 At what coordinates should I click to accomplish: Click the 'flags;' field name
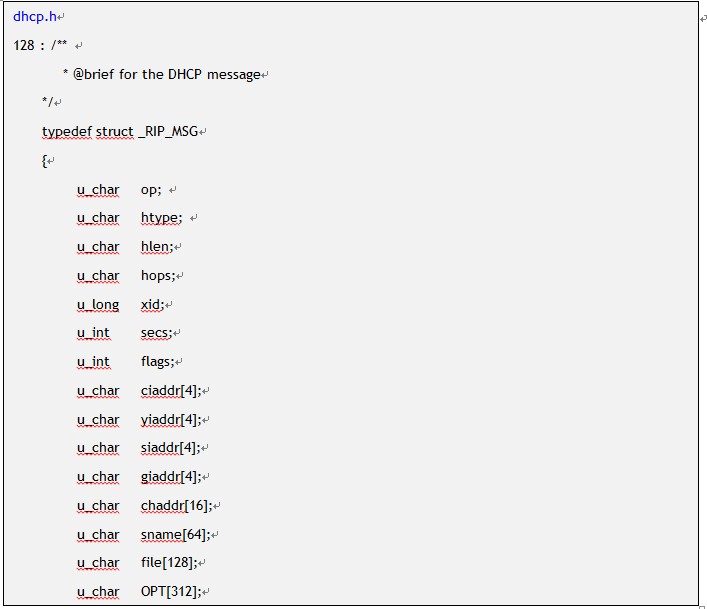click(x=157, y=362)
